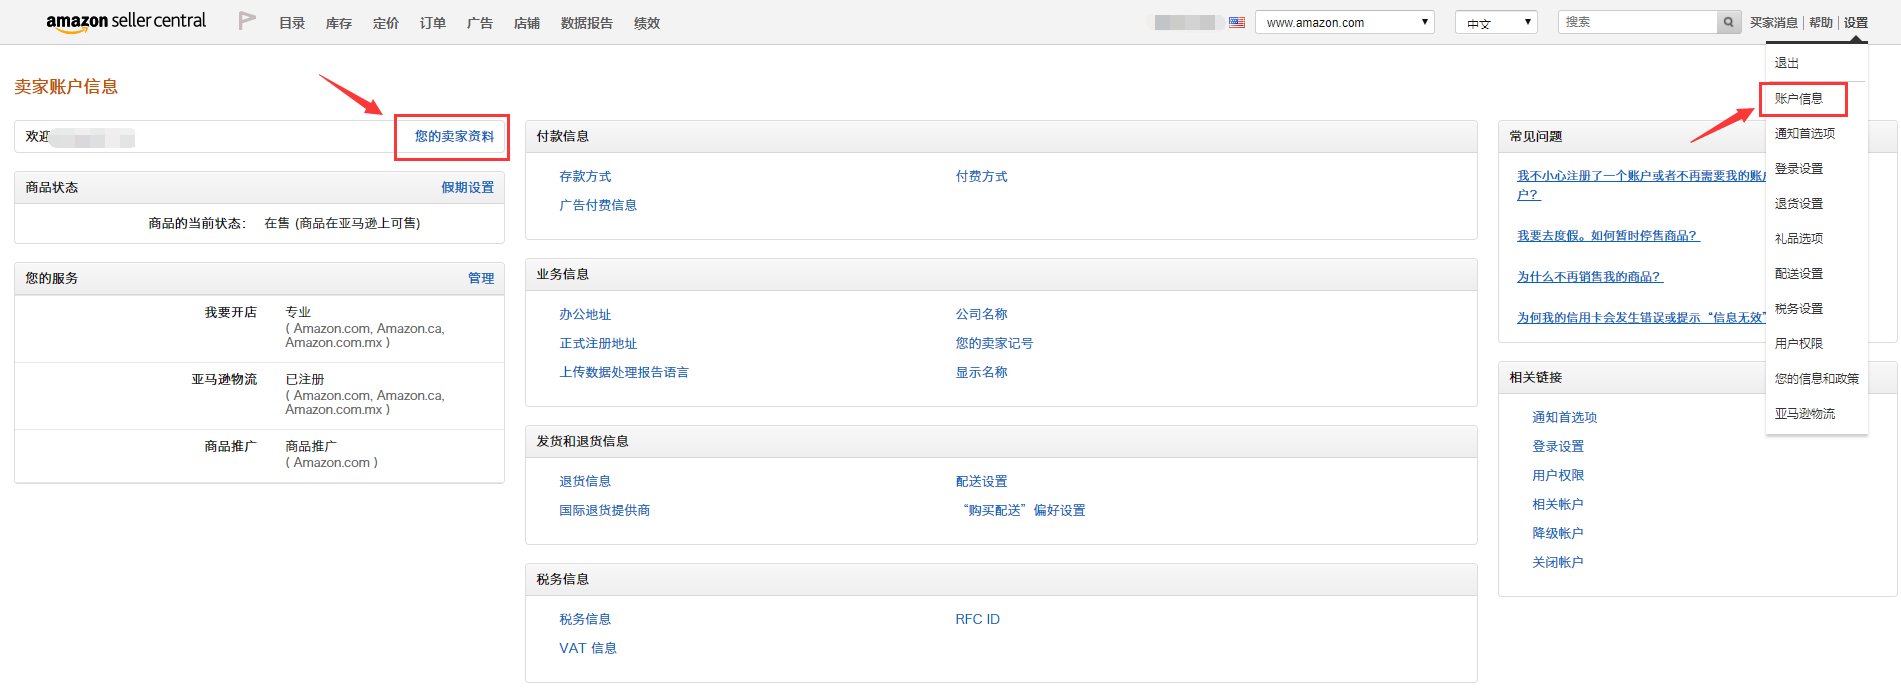Open FAQ 我要去度假。如何暂停销售商品?
The height and width of the screenshot is (688, 1901).
pos(1608,236)
